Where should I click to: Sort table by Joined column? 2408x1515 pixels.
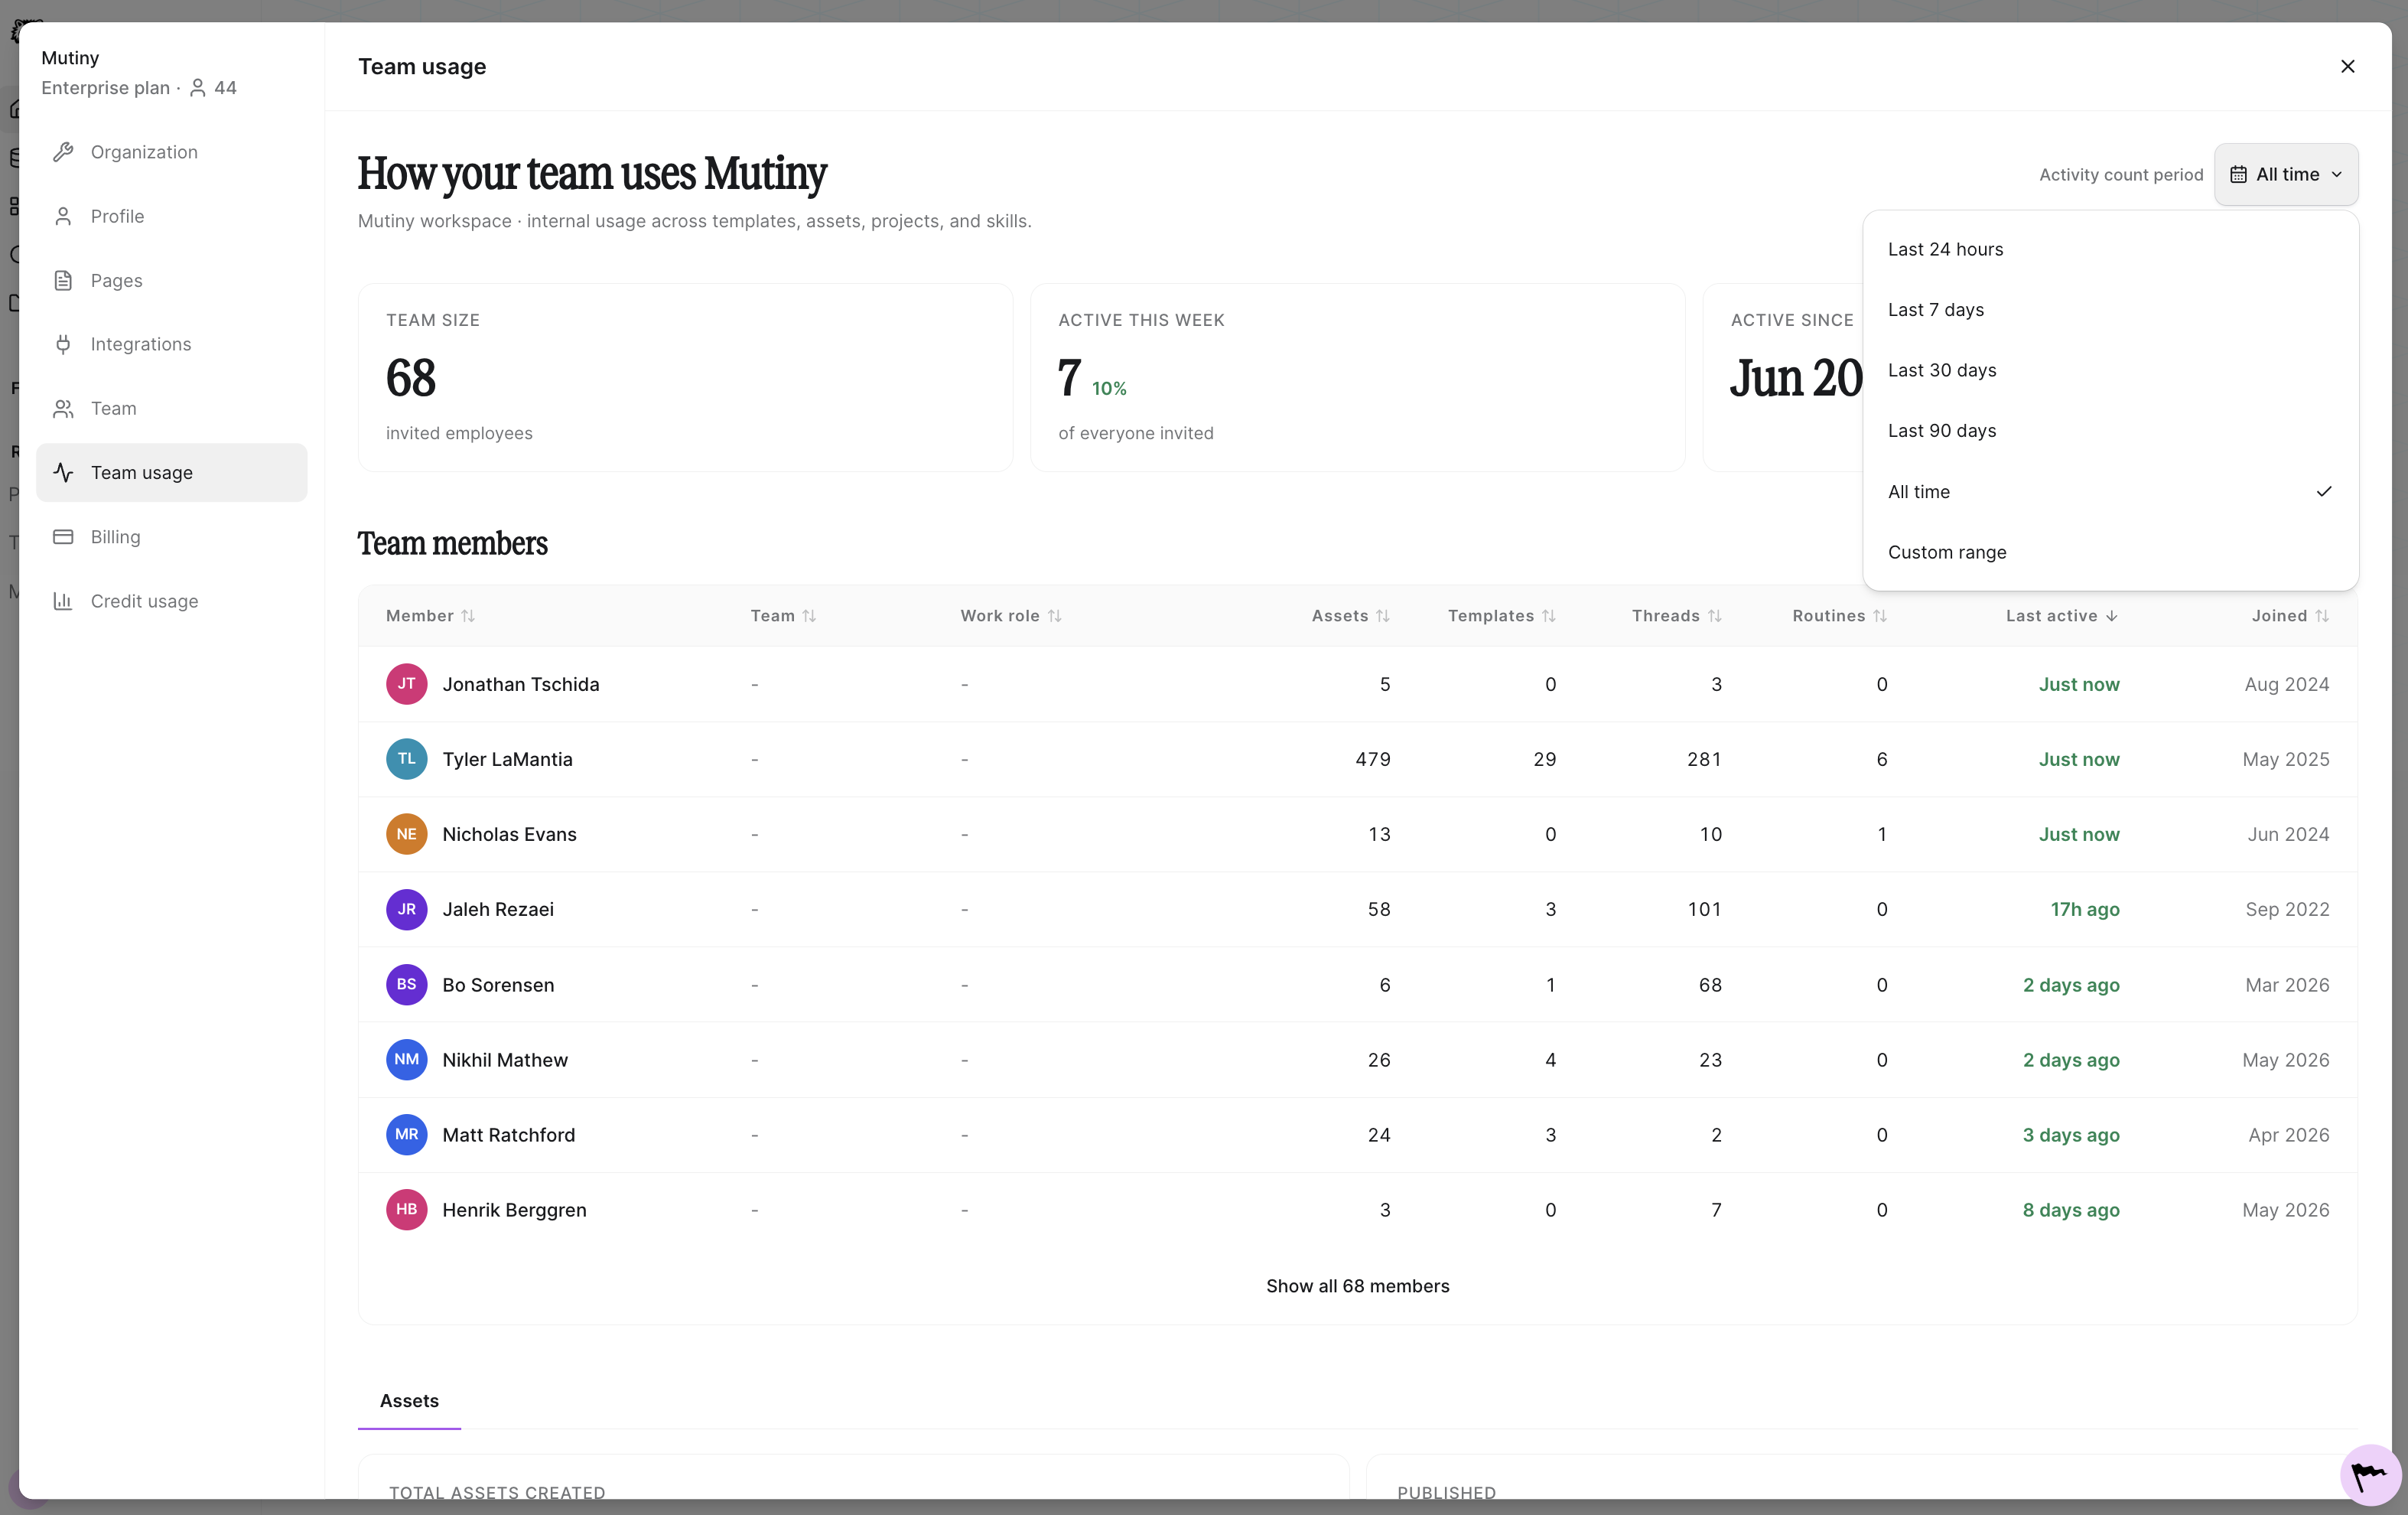coord(2291,616)
